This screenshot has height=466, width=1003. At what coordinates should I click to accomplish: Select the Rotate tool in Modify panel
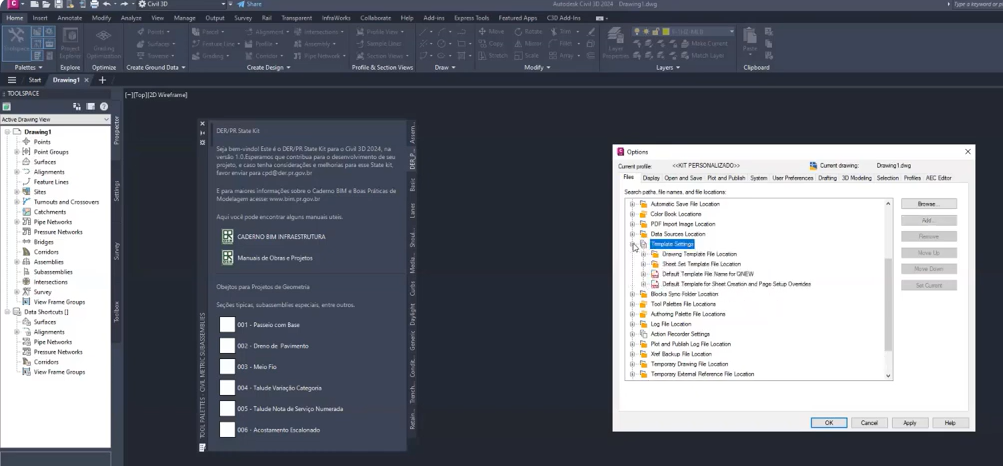point(528,31)
